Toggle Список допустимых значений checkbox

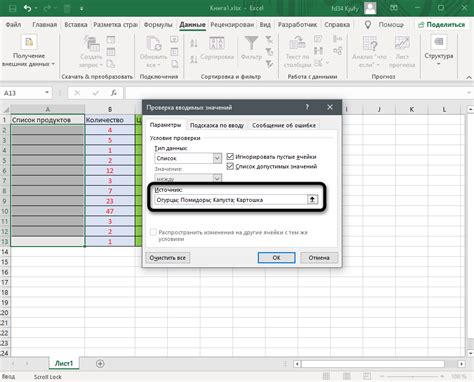coord(230,166)
